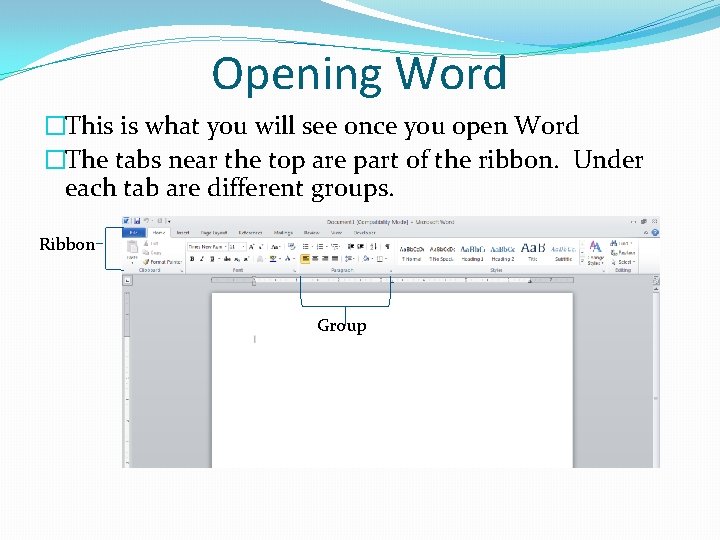Screen dimensions: 720x540
Task: Apply the Title style
Action: click(533, 253)
